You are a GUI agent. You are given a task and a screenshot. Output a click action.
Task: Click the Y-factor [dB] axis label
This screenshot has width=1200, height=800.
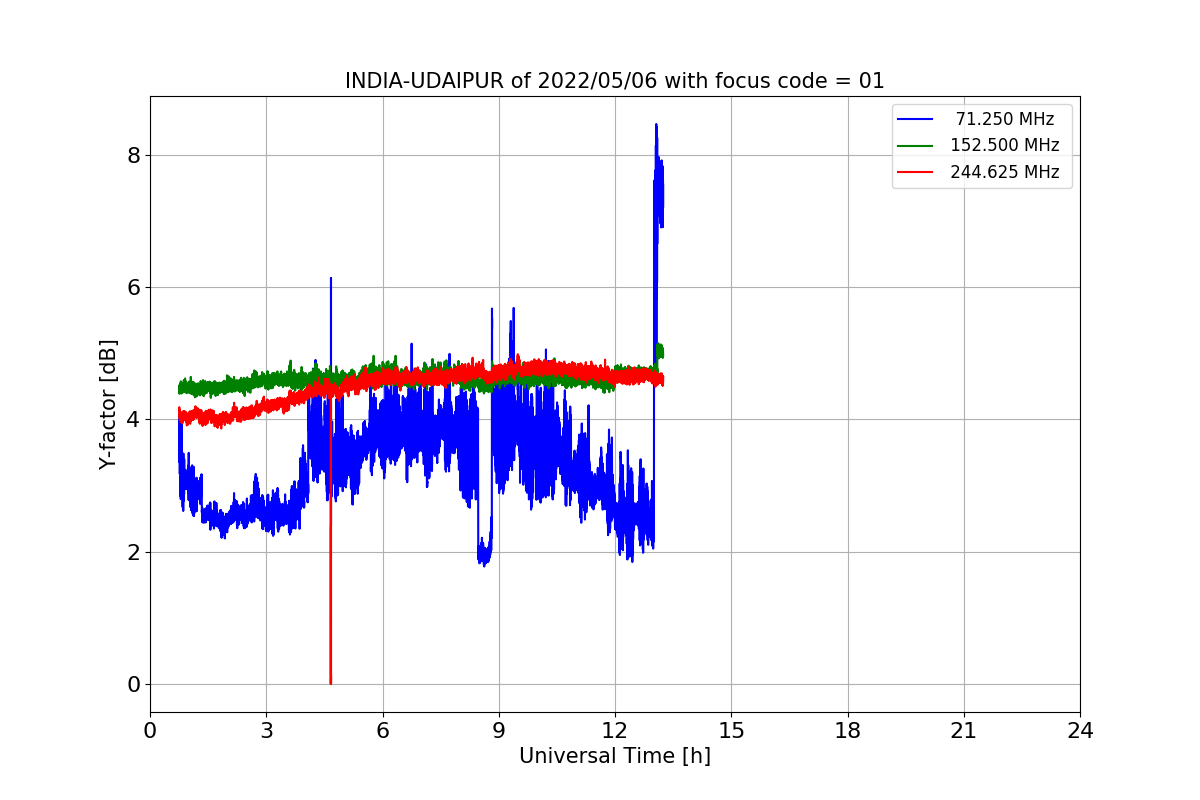[x=108, y=404]
